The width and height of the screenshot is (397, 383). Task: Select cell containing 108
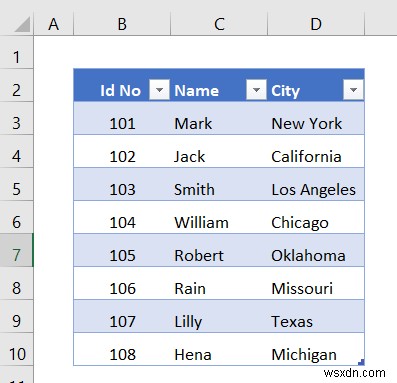coord(122,349)
